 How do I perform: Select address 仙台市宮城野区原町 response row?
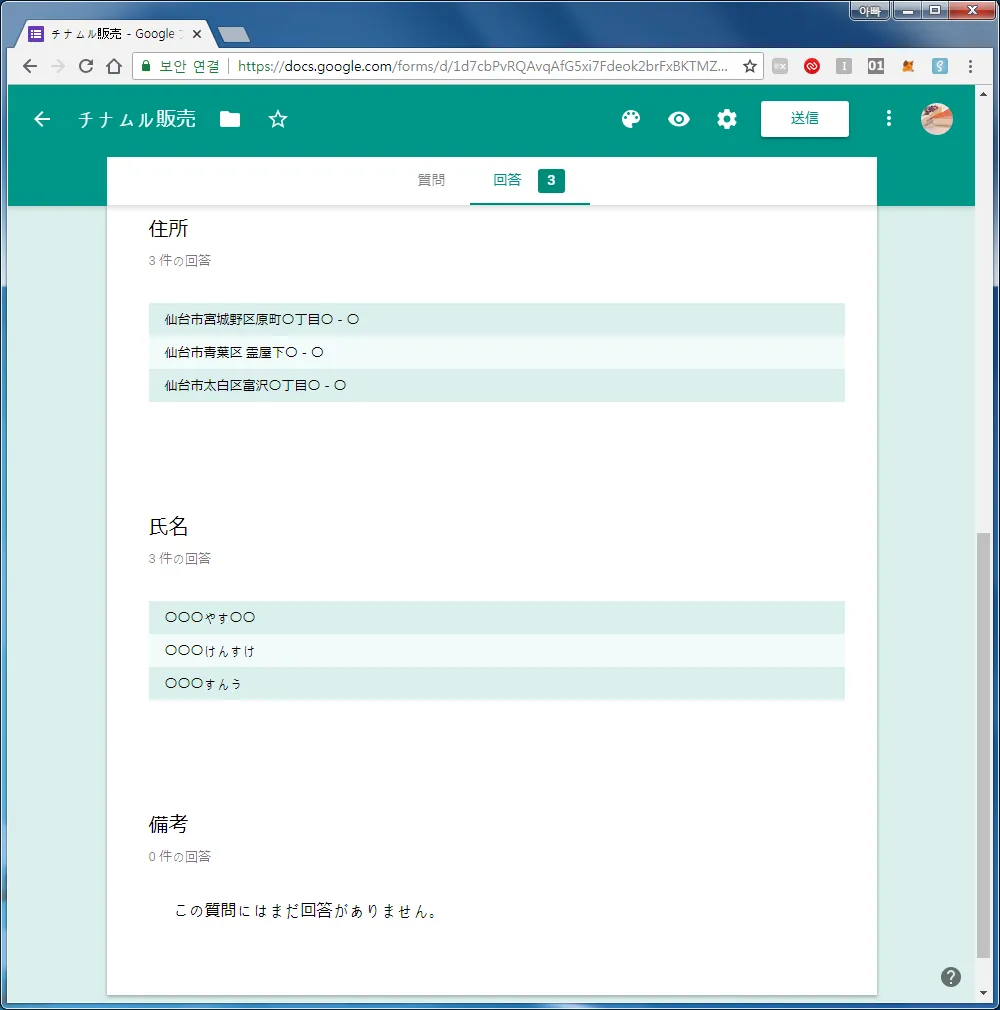(x=497, y=319)
